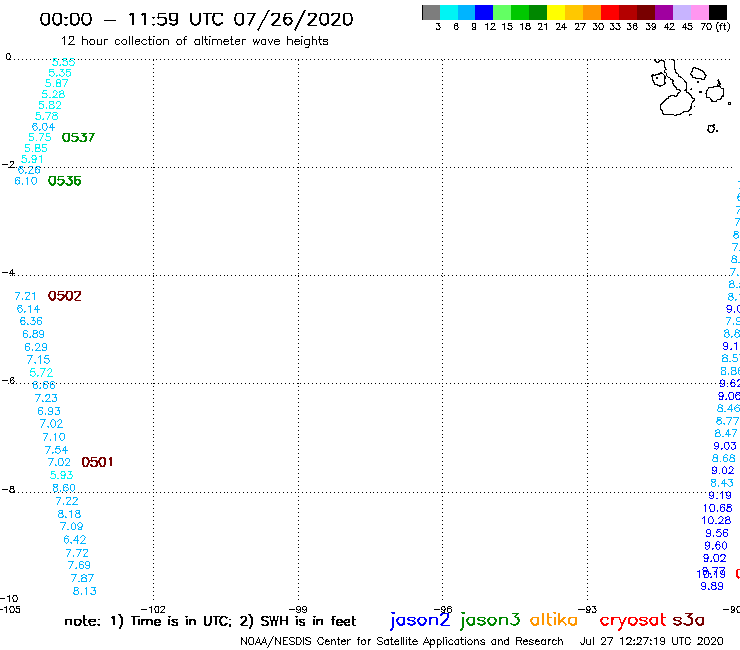Click the wave height value 5.35
Viewport: 740px width, 650px height.
(60, 73)
